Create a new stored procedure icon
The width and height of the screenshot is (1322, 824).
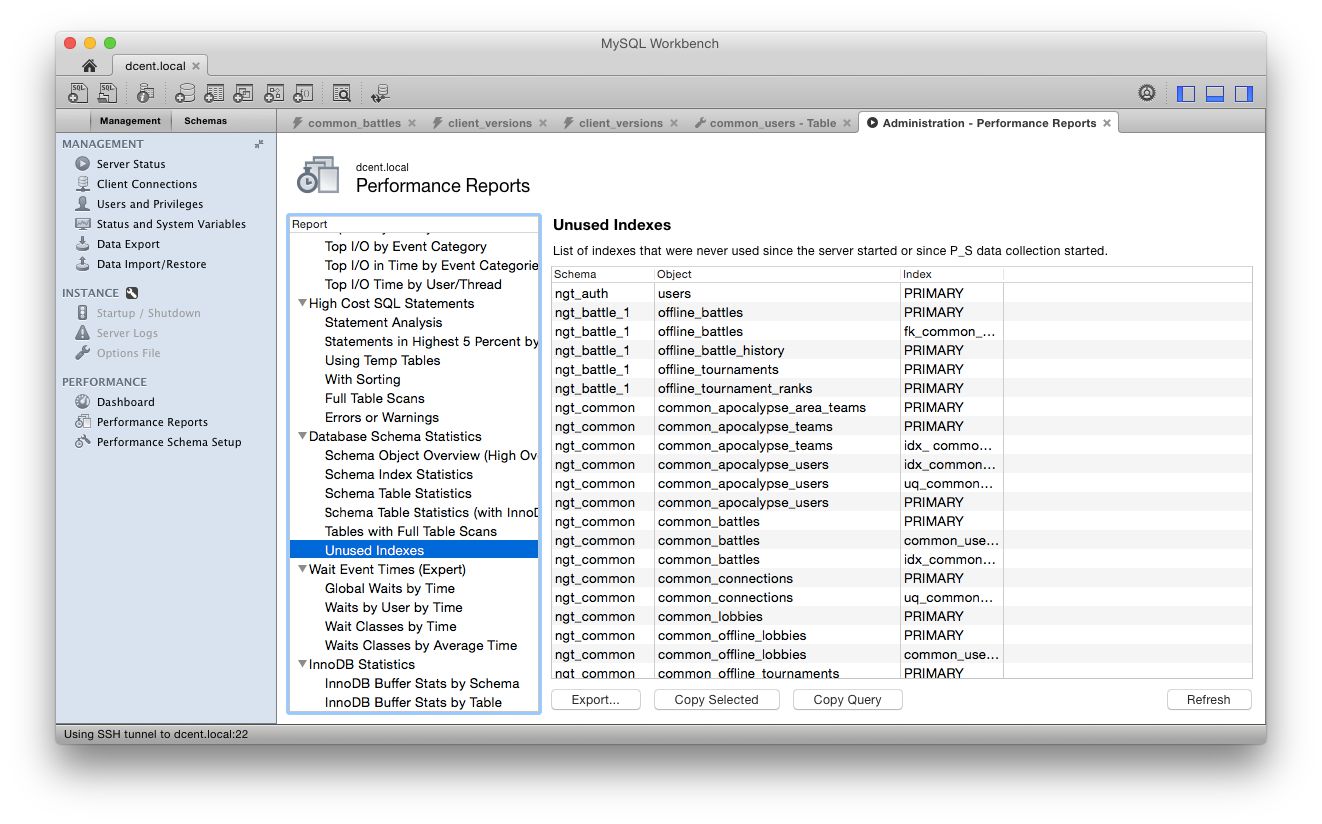coord(273,93)
